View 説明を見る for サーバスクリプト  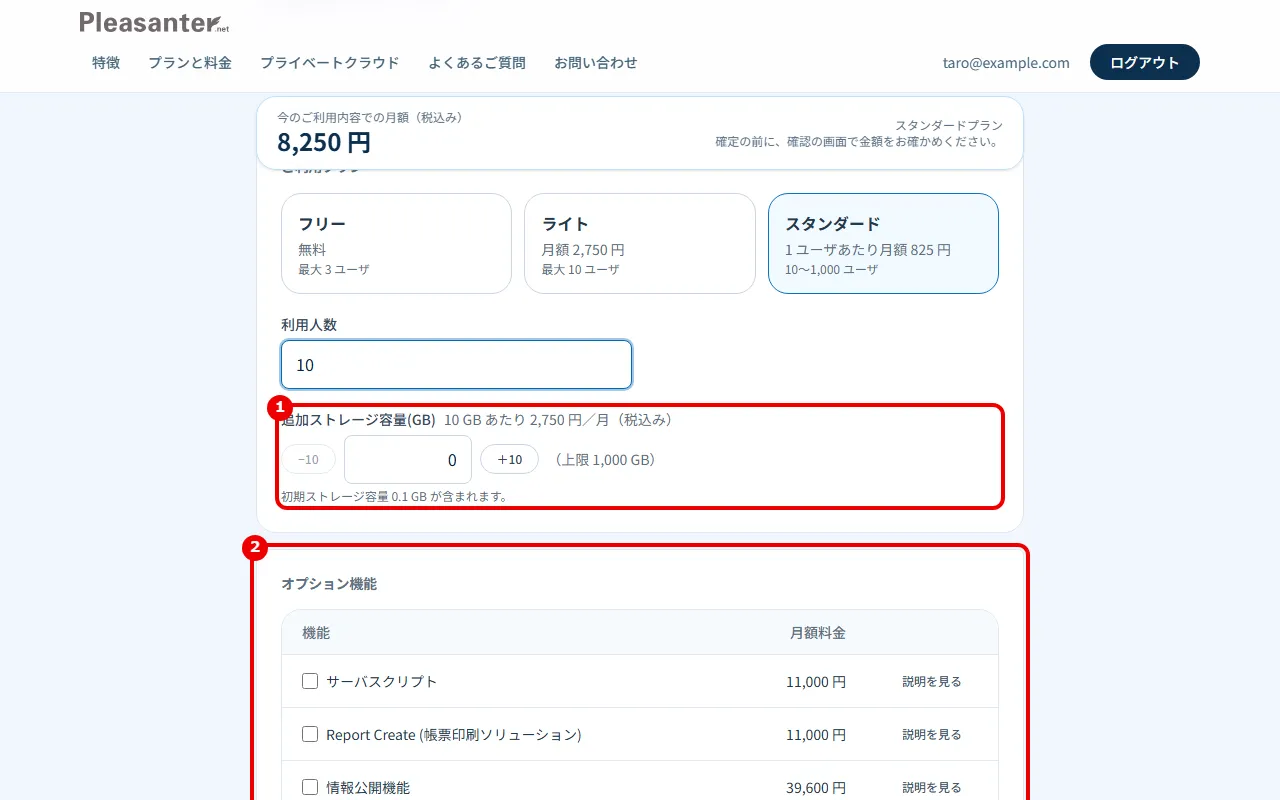coord(932,681)
